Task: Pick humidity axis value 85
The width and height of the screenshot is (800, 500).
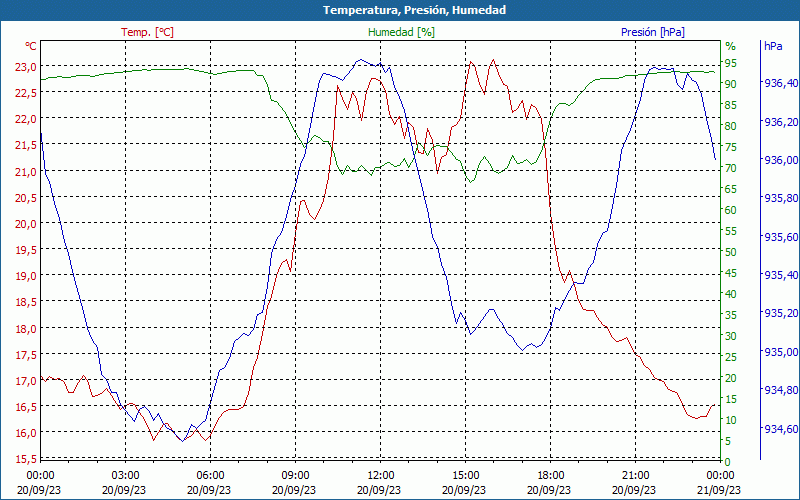Action: pos(731,105)
